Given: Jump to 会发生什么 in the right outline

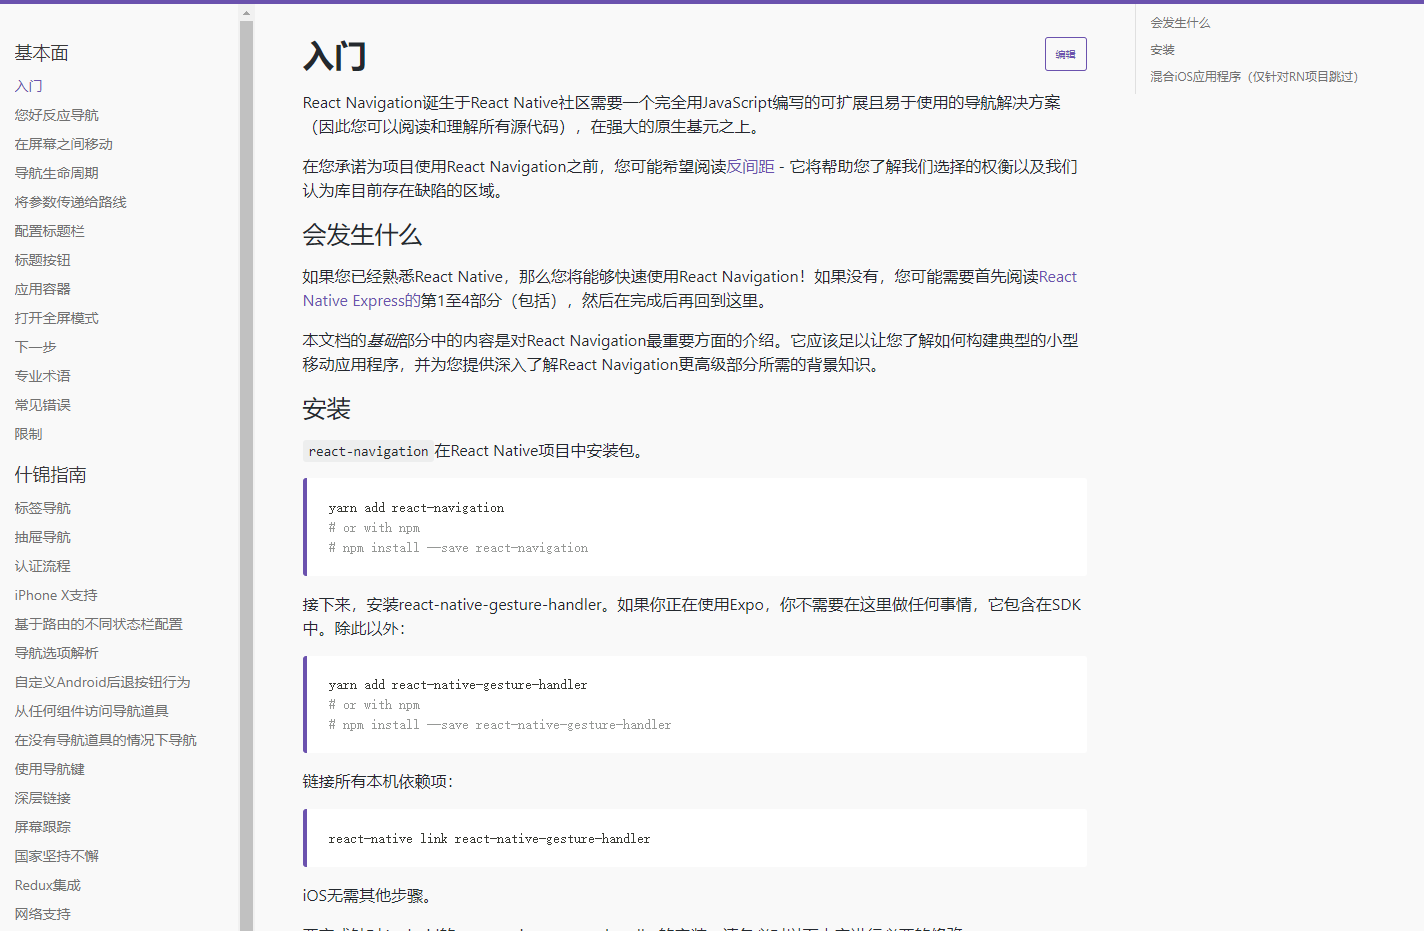Looking at the screenshot, I should tap(1178, 22).
